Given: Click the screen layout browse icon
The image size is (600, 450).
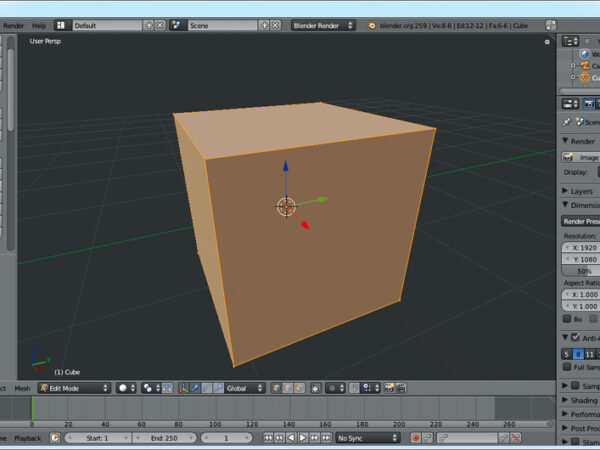Looking at the screenshot, I should [63, 25].
